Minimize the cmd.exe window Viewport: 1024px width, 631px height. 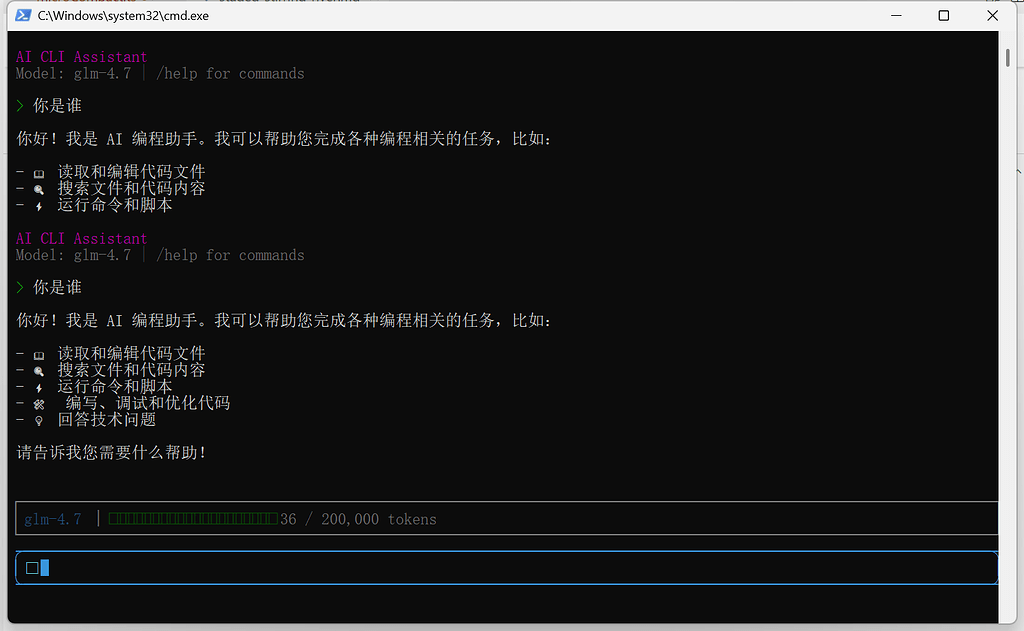pos(896,15)
